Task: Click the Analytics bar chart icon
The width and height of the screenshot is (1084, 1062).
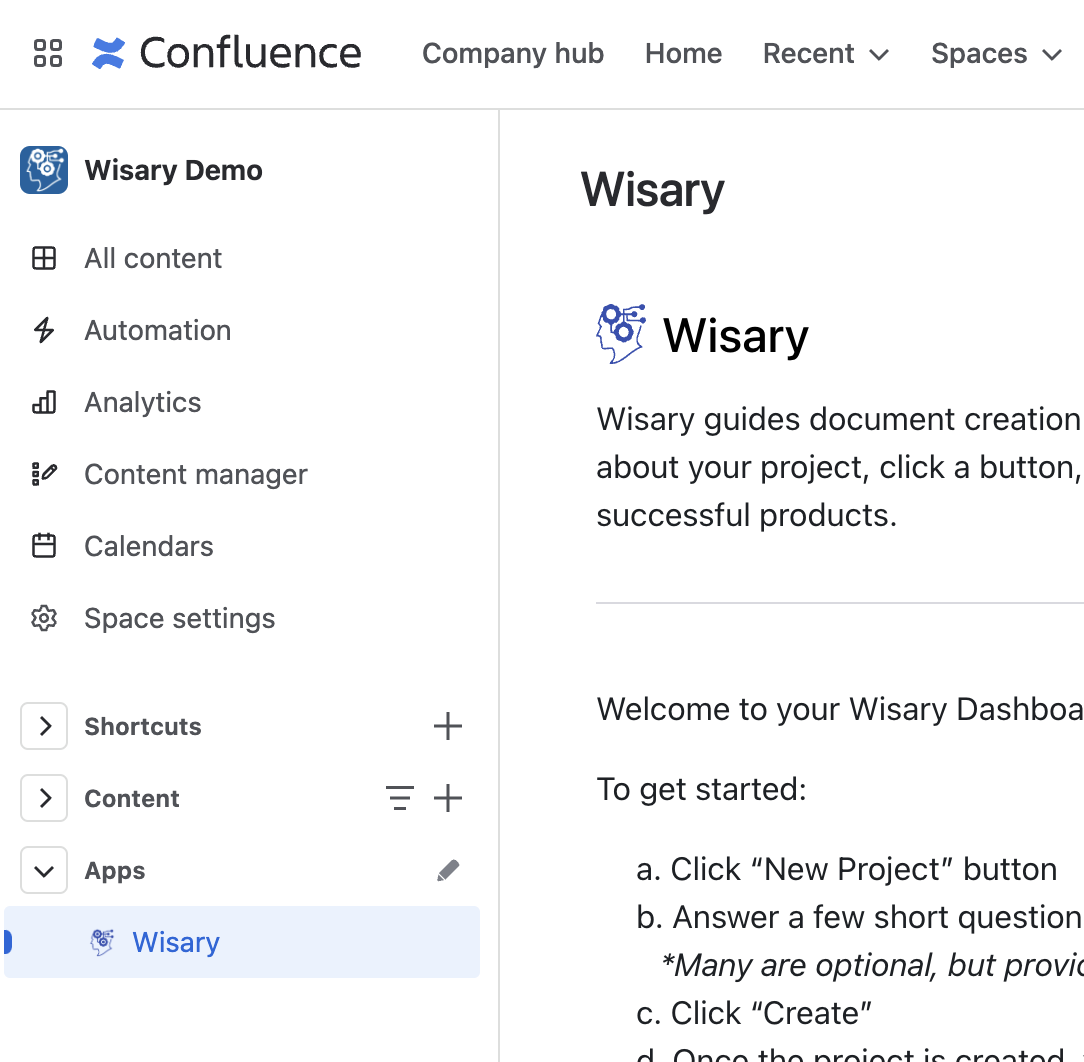Action: coord(44,402)
